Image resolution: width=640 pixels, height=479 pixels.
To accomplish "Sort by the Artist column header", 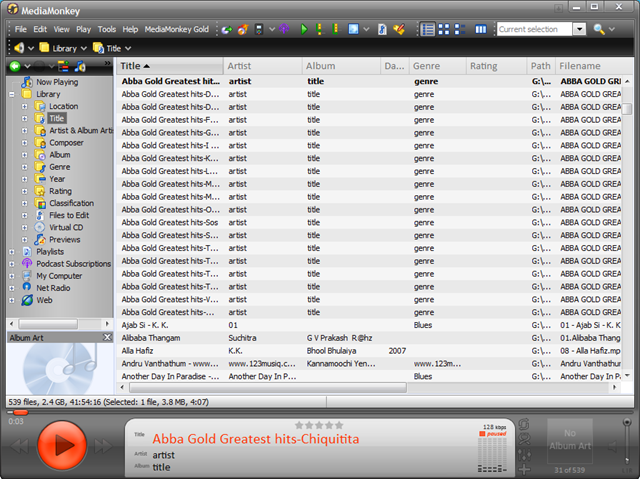I will (263, 66).
